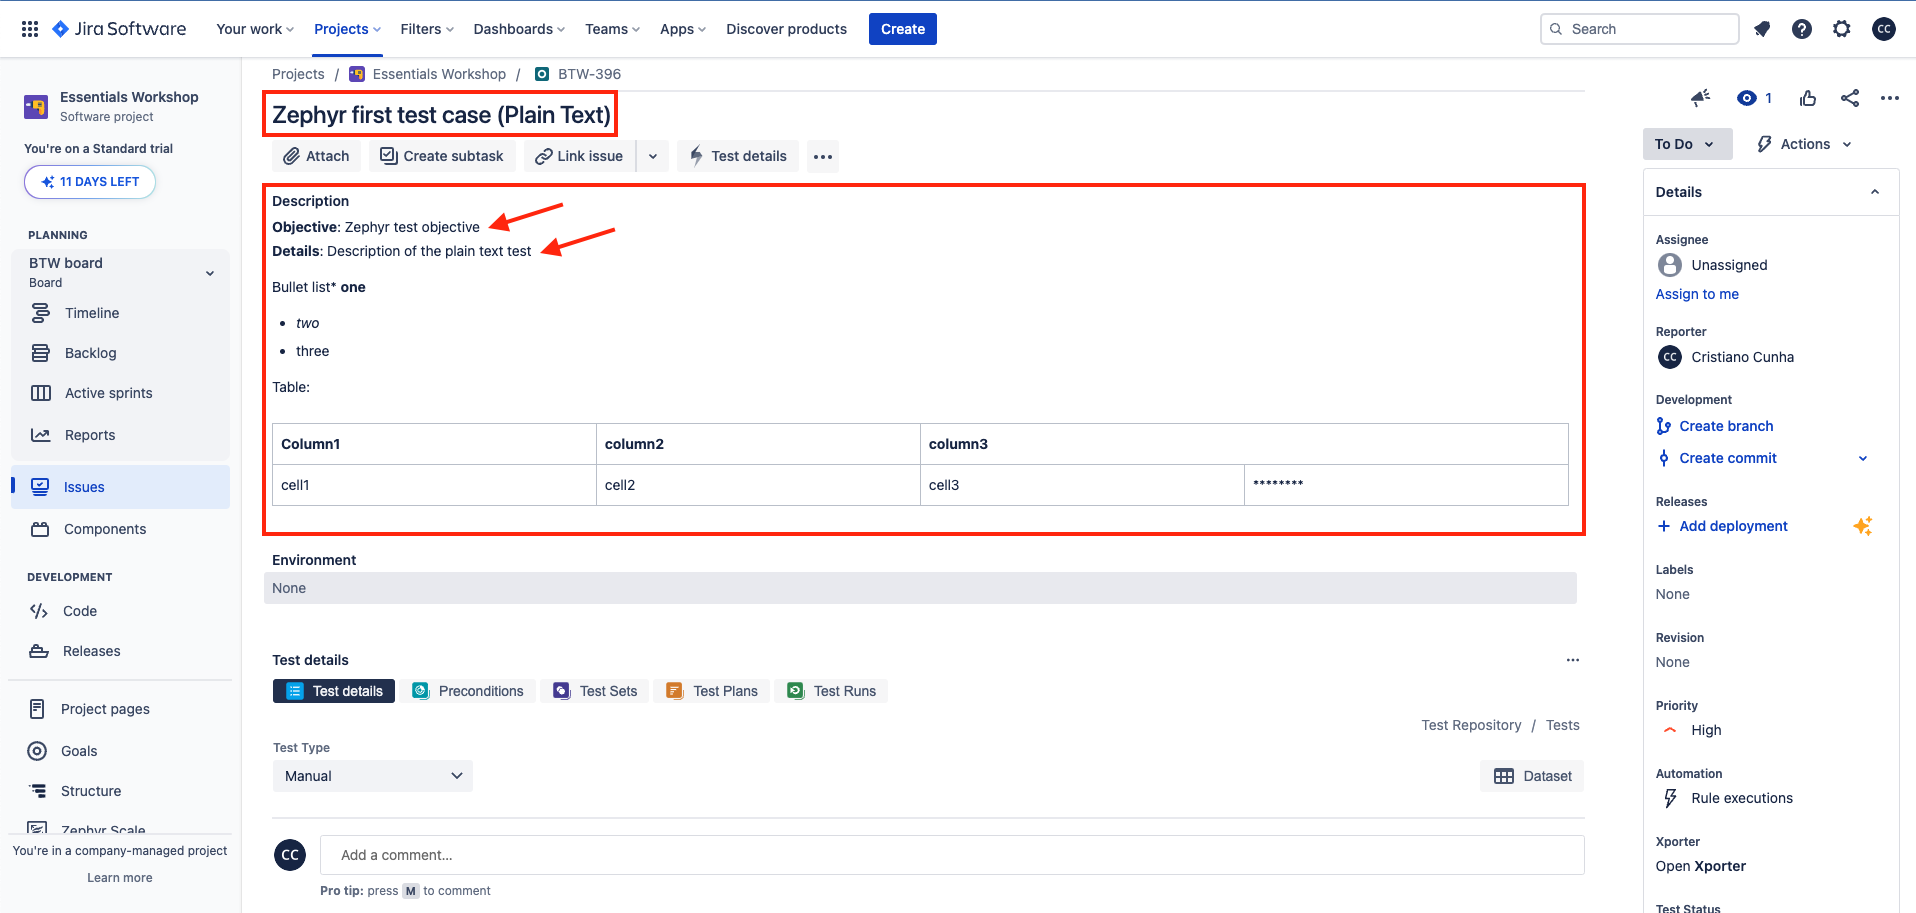This screenshot has height=913, width=1916.
Task: Click Create branch link
Action: pyautogui.click(x=1726, y=426)
